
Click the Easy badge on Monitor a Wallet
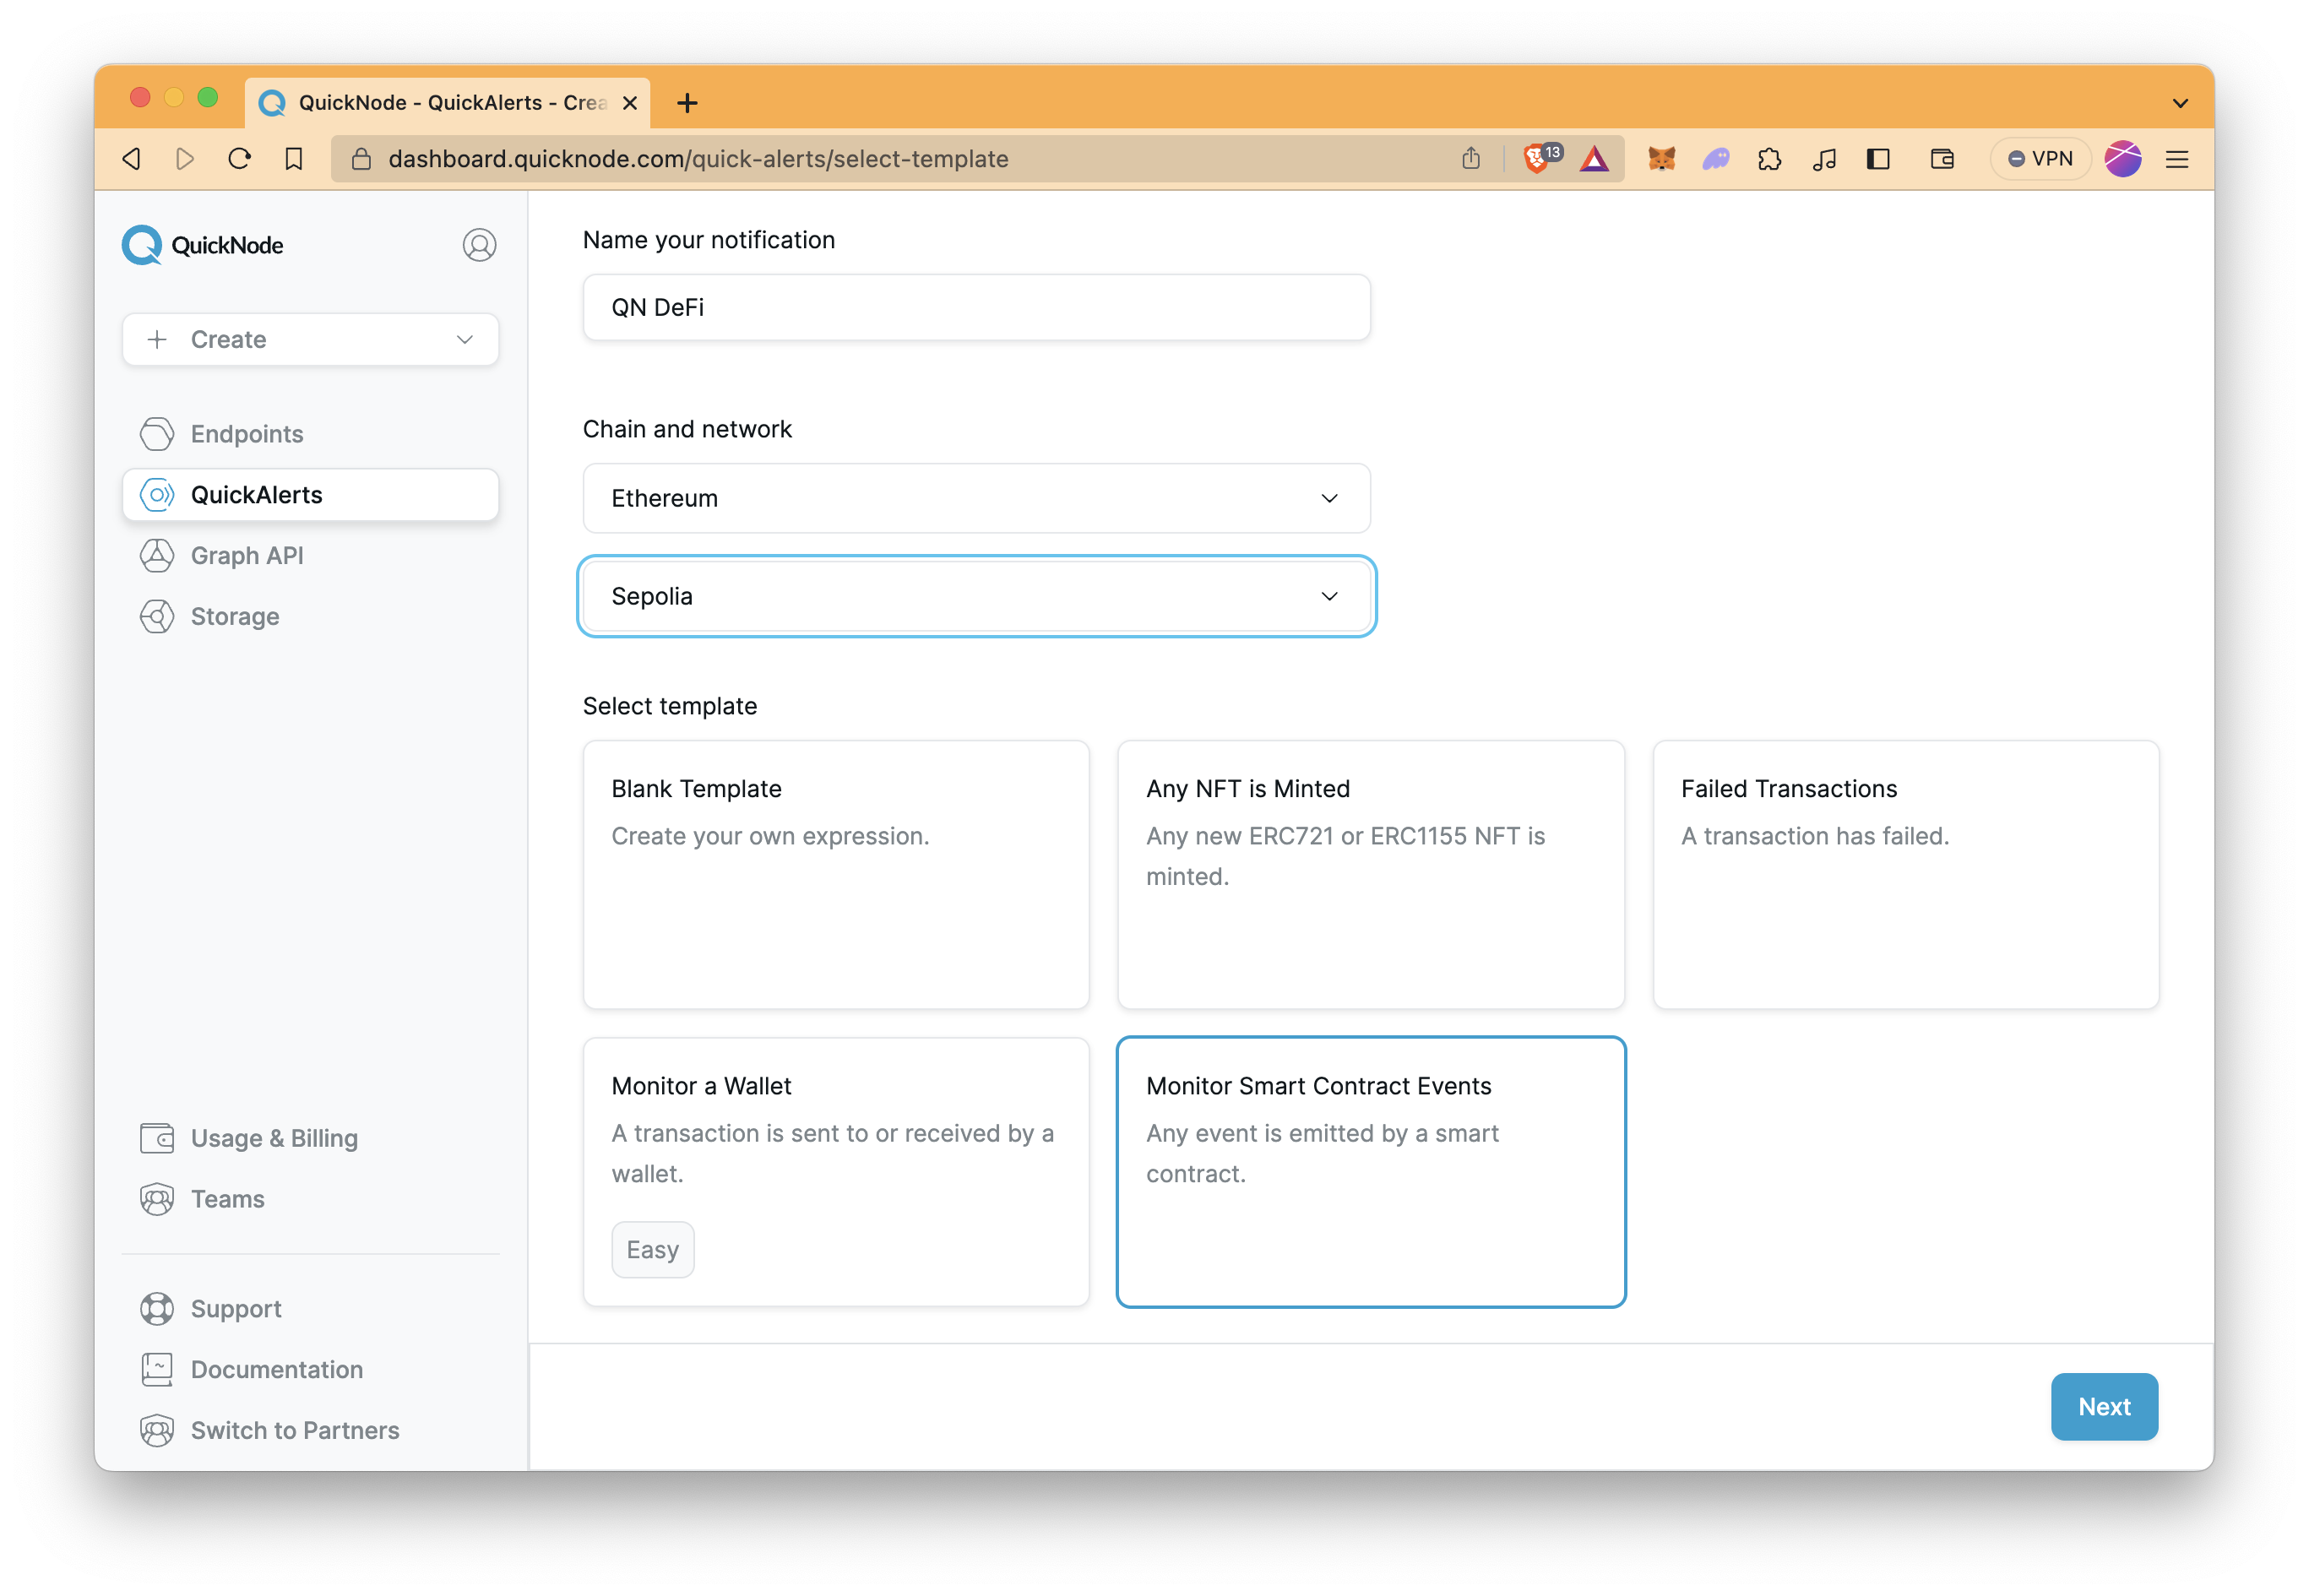tap(652, 1250)
